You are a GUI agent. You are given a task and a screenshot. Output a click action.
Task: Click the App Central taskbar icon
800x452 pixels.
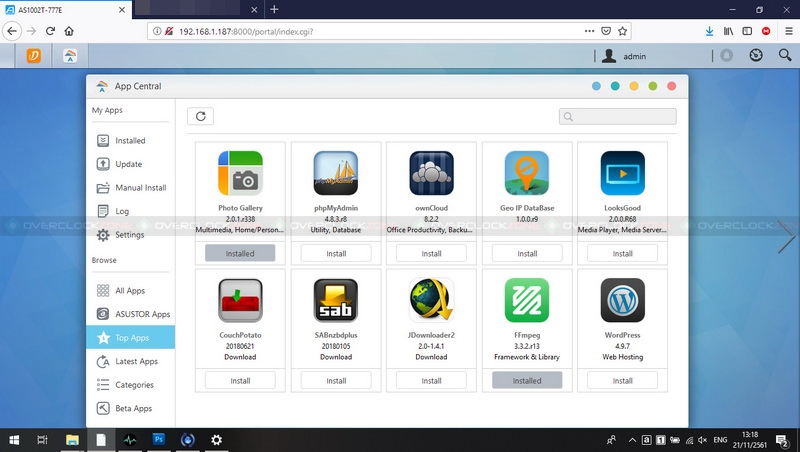(70, 56)
